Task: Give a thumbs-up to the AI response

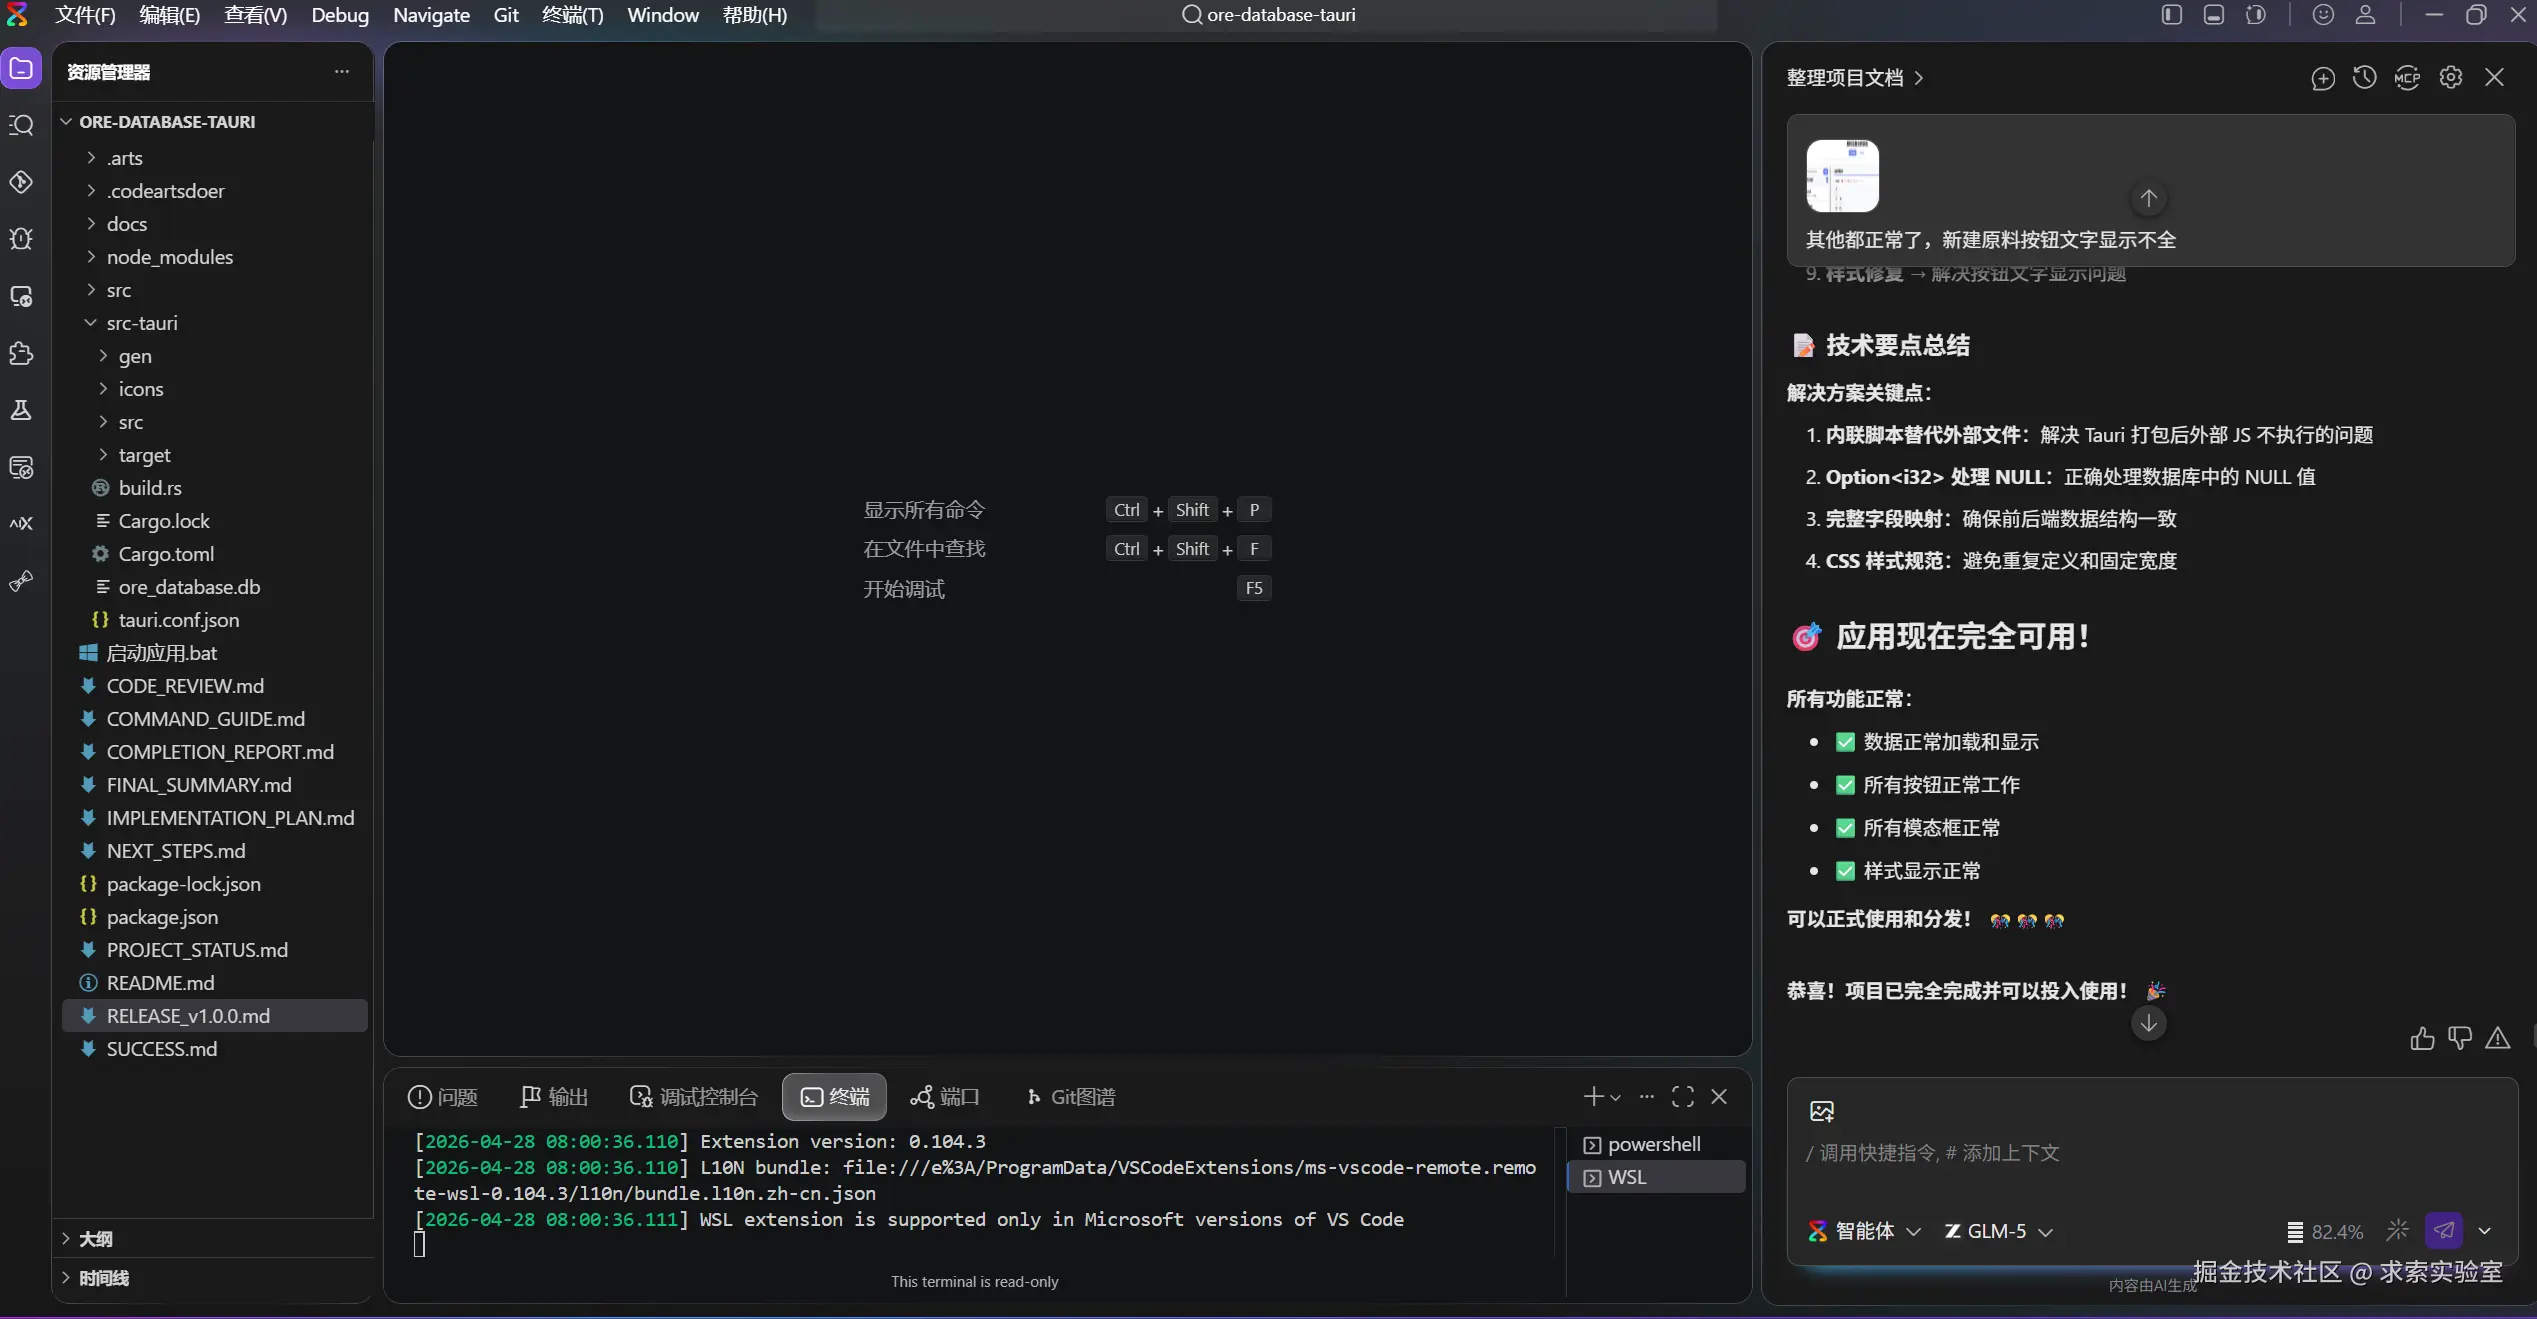Action: click(x=2421, y=1039)
